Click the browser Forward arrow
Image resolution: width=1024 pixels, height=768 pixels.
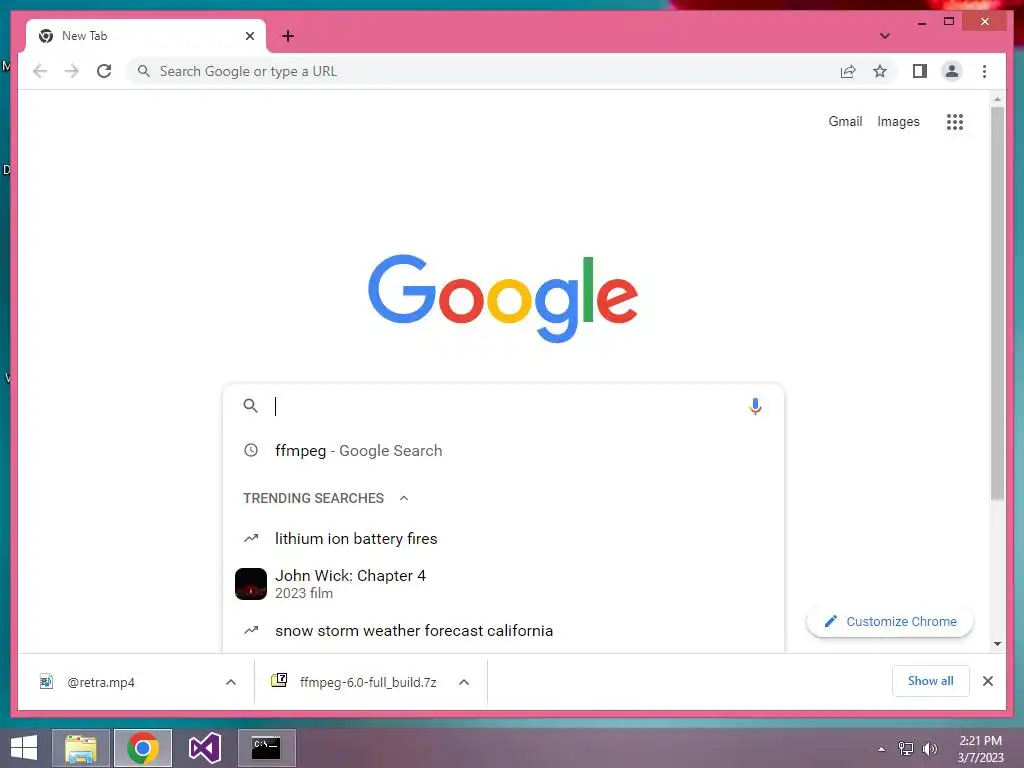pos(72,71)
